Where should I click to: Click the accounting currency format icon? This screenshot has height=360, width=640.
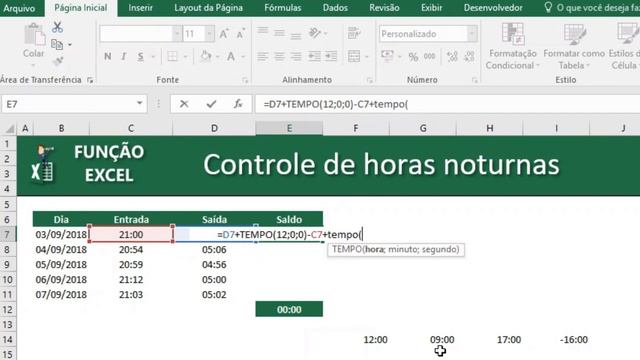[x=387, y=56]
